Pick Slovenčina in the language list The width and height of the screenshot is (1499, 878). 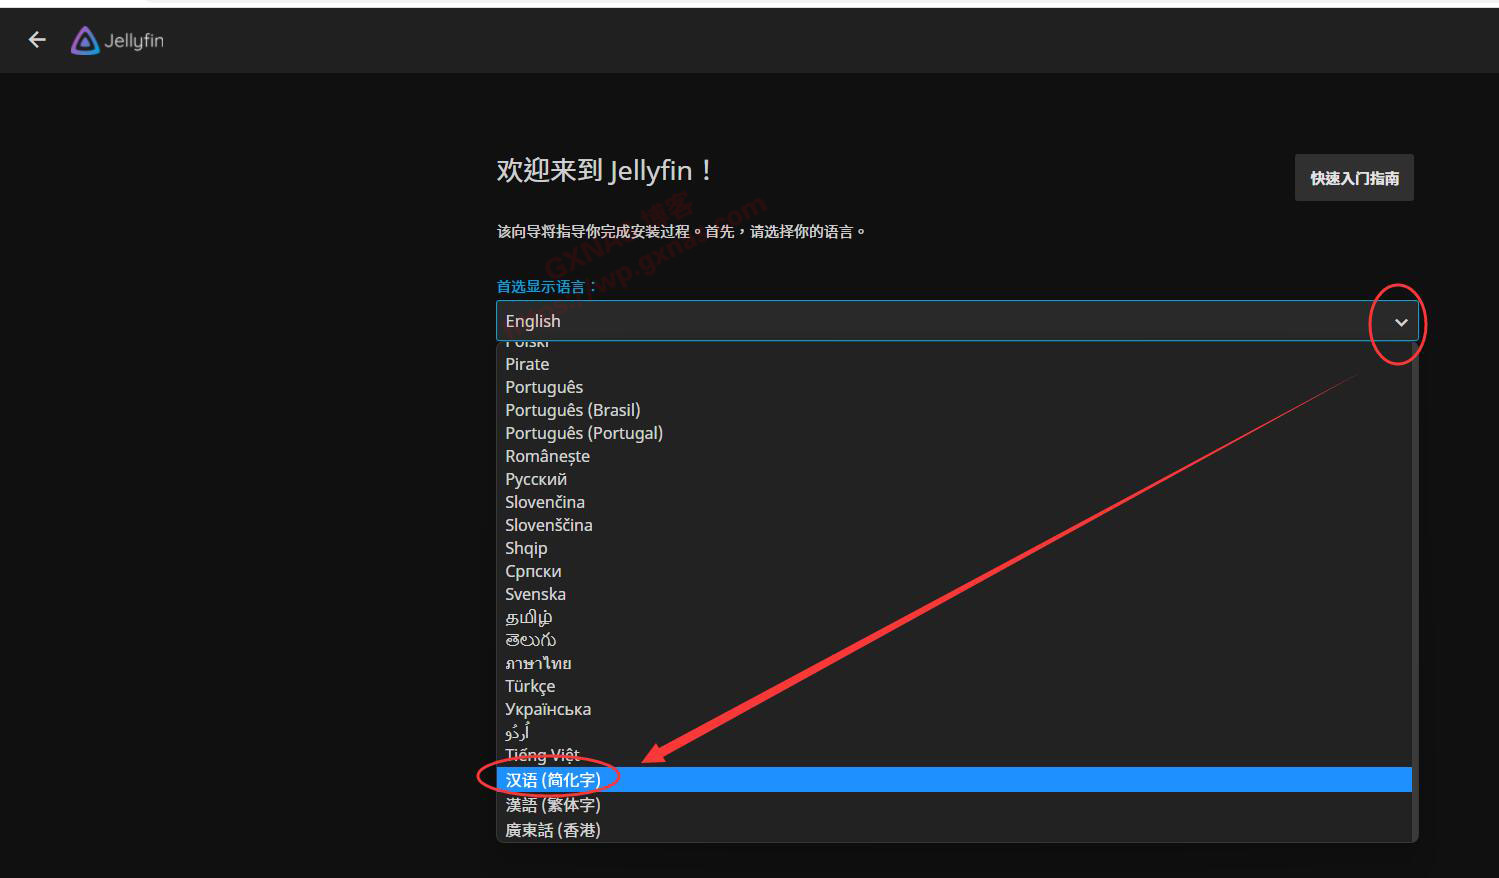coord(545,502)
